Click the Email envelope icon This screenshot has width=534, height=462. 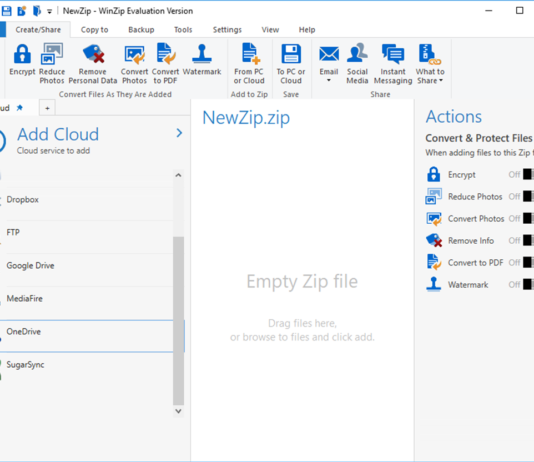click(x=329, y=54)
